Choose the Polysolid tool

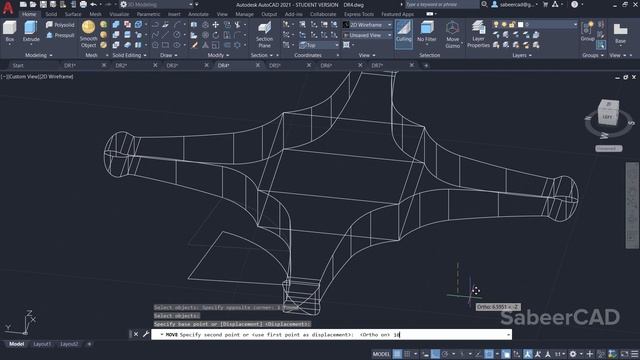pos(60,25)
